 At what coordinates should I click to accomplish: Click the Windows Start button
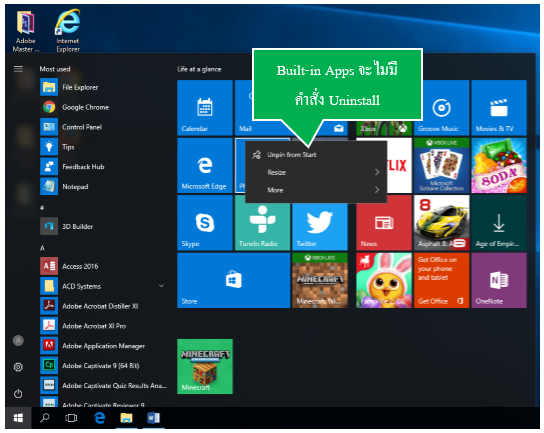click(x=18, y=418)
